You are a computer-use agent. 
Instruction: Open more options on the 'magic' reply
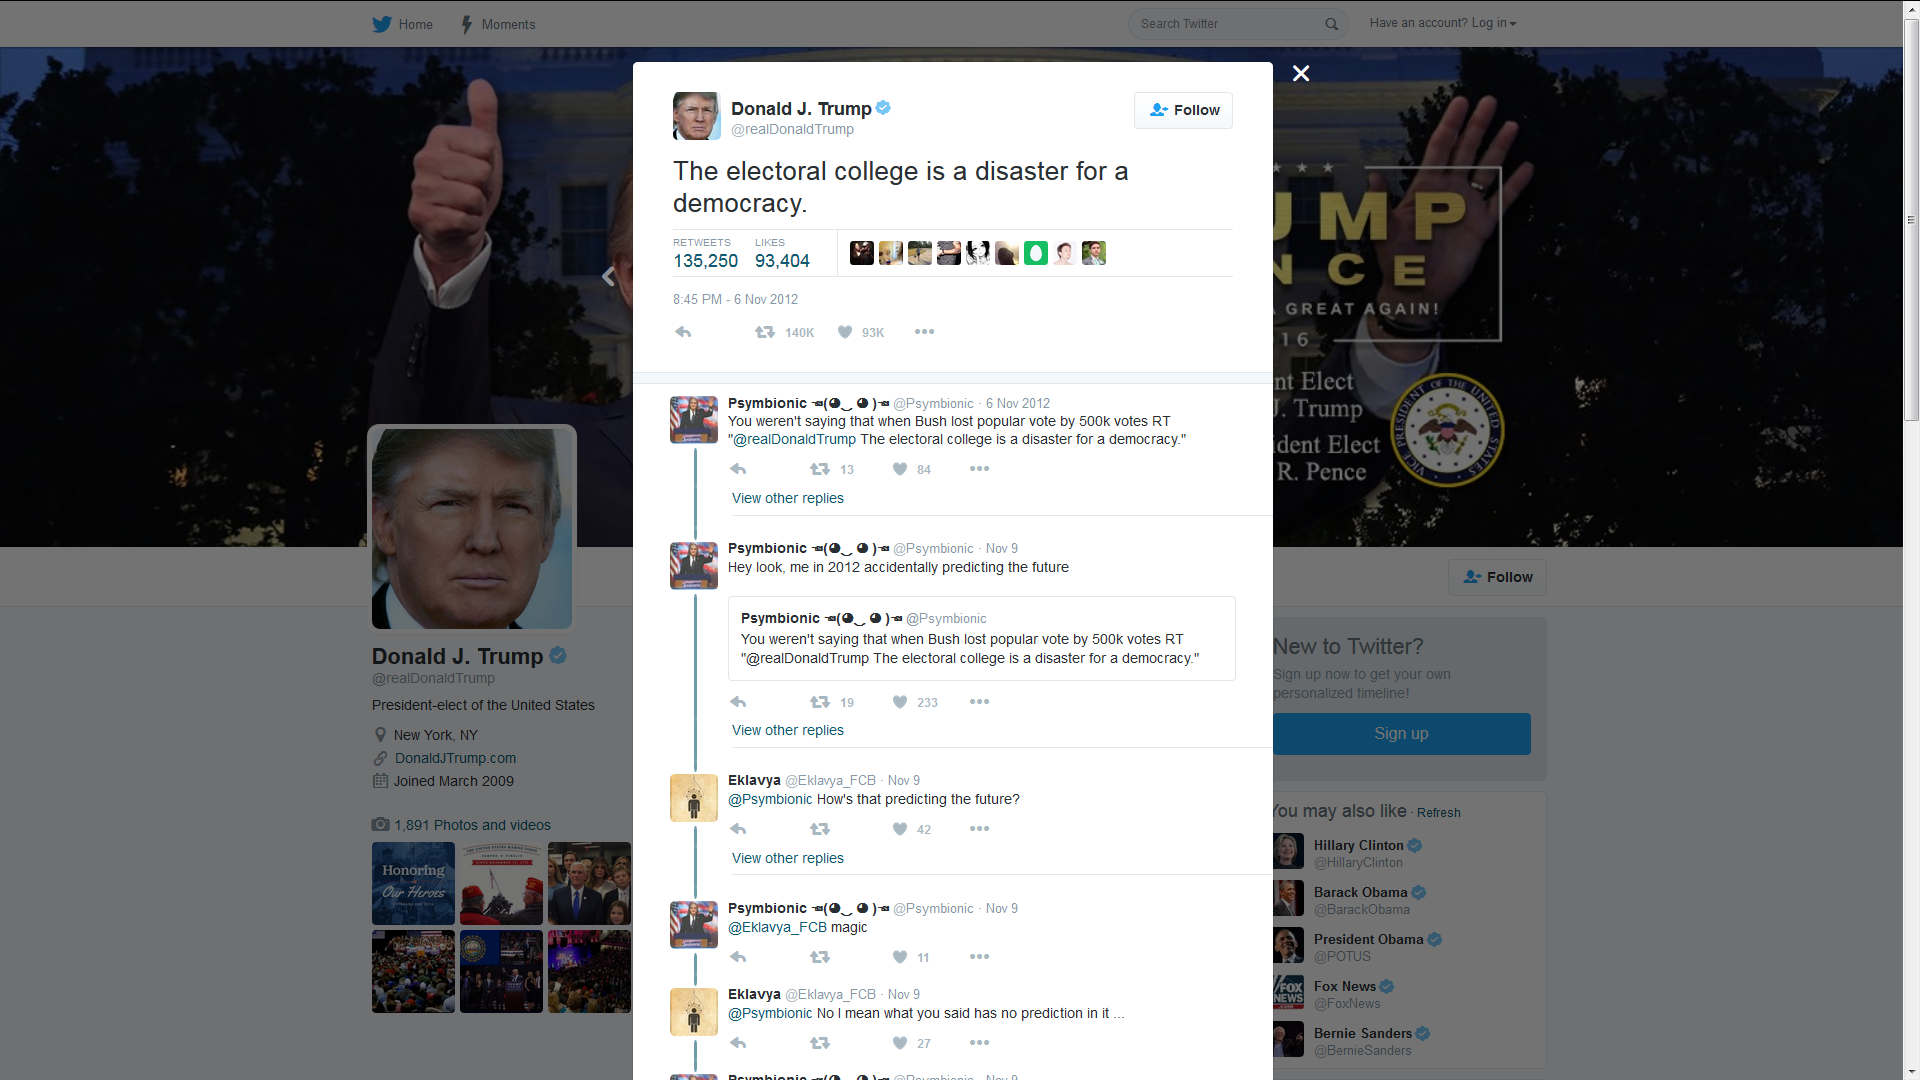[x=979, y=957]
